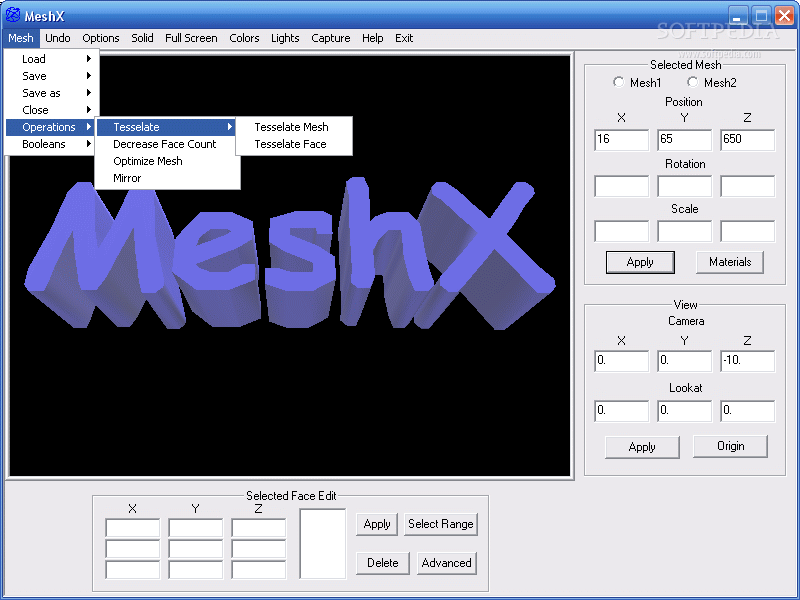This screenshot has width=800, height=600.
Task: Click the Position X field showing 16
Action: tap(621, 140)
